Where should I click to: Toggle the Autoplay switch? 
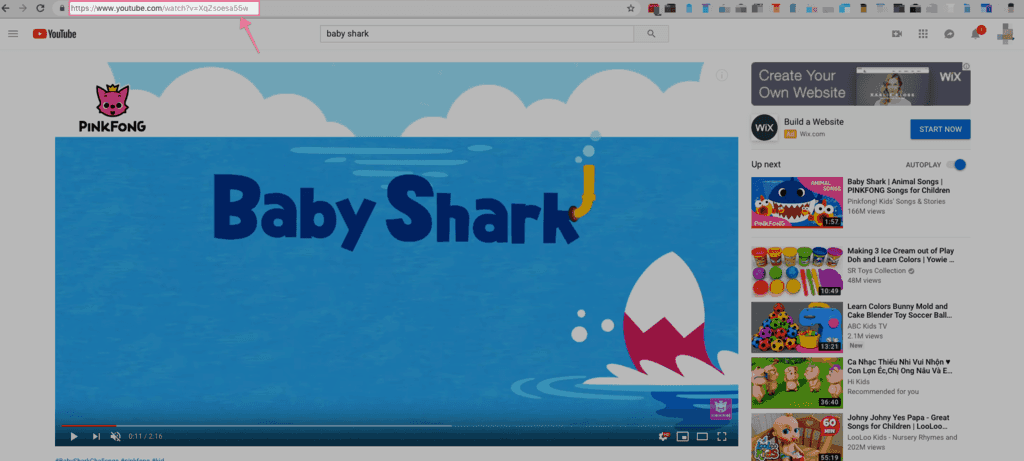[956, 165]
